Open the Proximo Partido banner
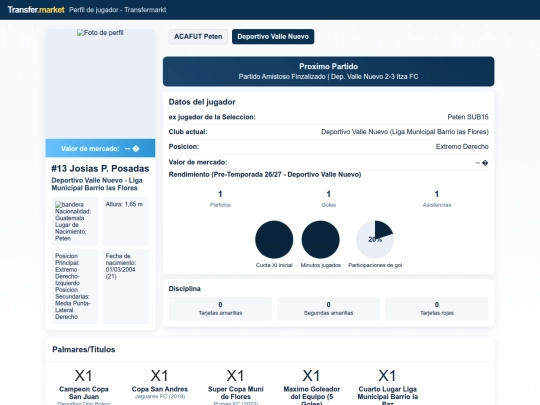The height and width of the screenshot is (405, 540). (x=329, y=71)
